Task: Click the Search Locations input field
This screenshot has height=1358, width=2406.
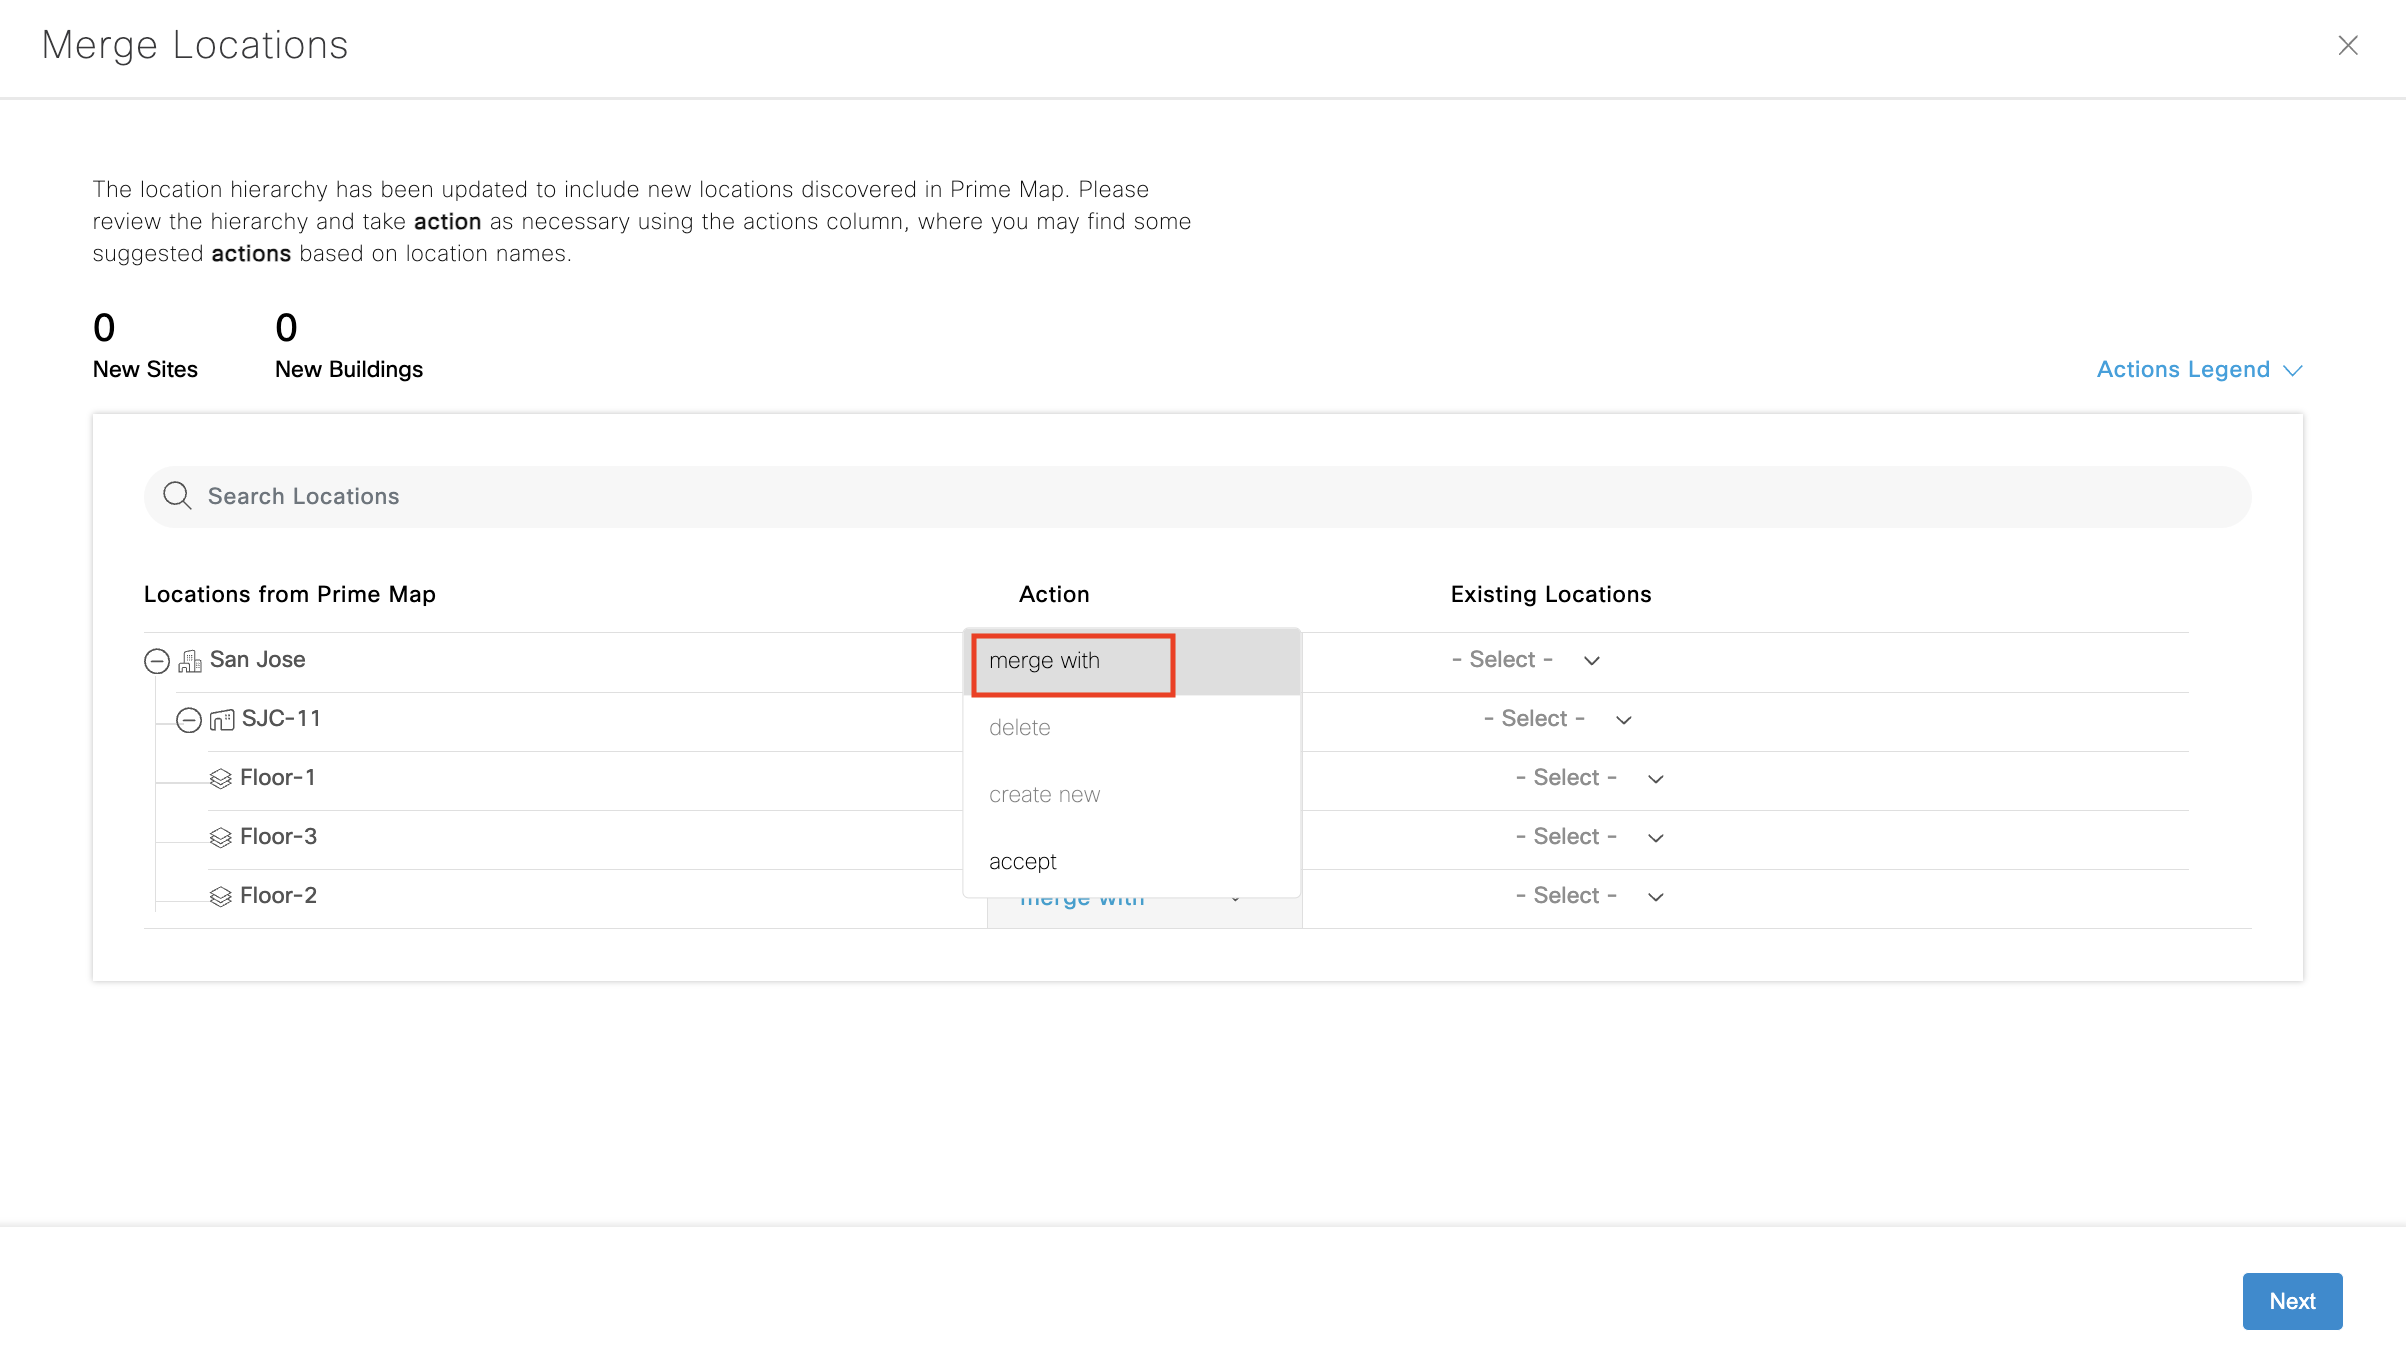Action: click(1200, 496)
